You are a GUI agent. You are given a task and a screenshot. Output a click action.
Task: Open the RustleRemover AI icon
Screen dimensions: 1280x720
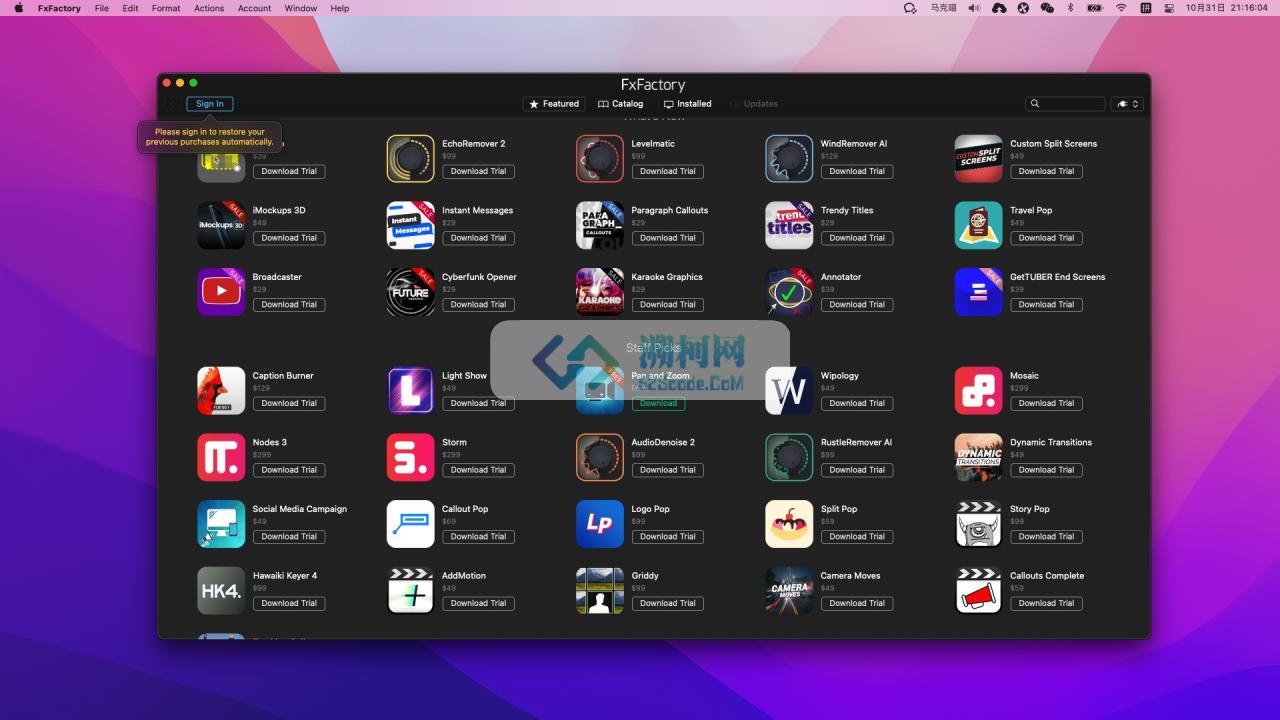point(789,457)
